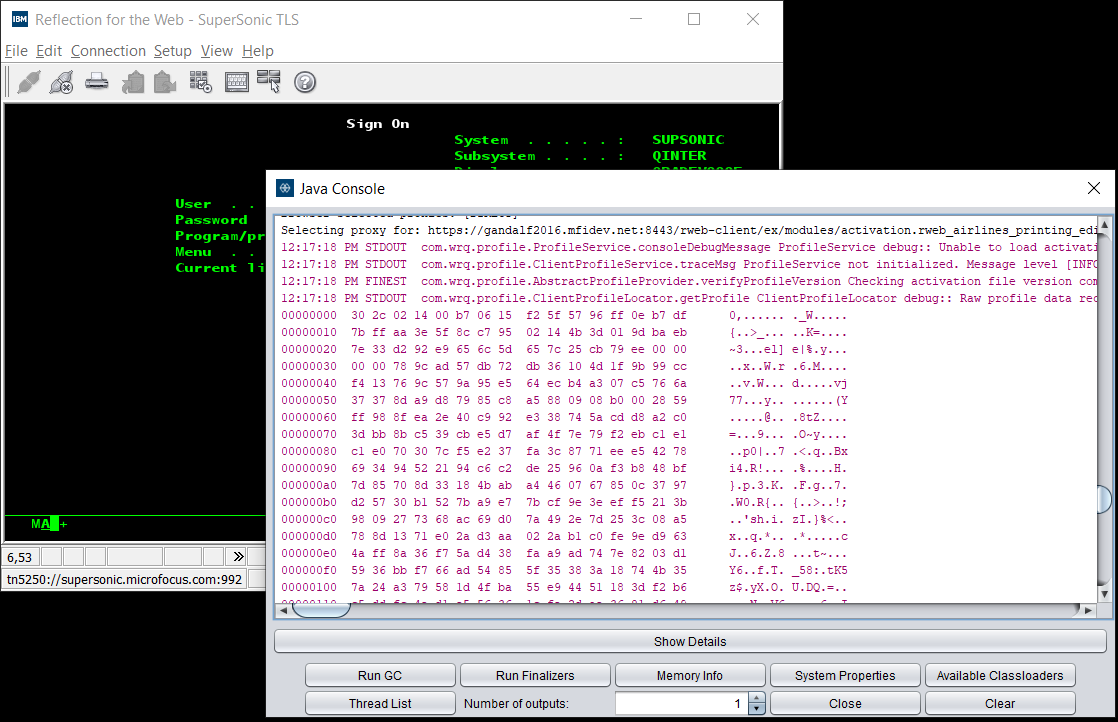
Task: Click the Thread List button
Action: click(380, 703)
